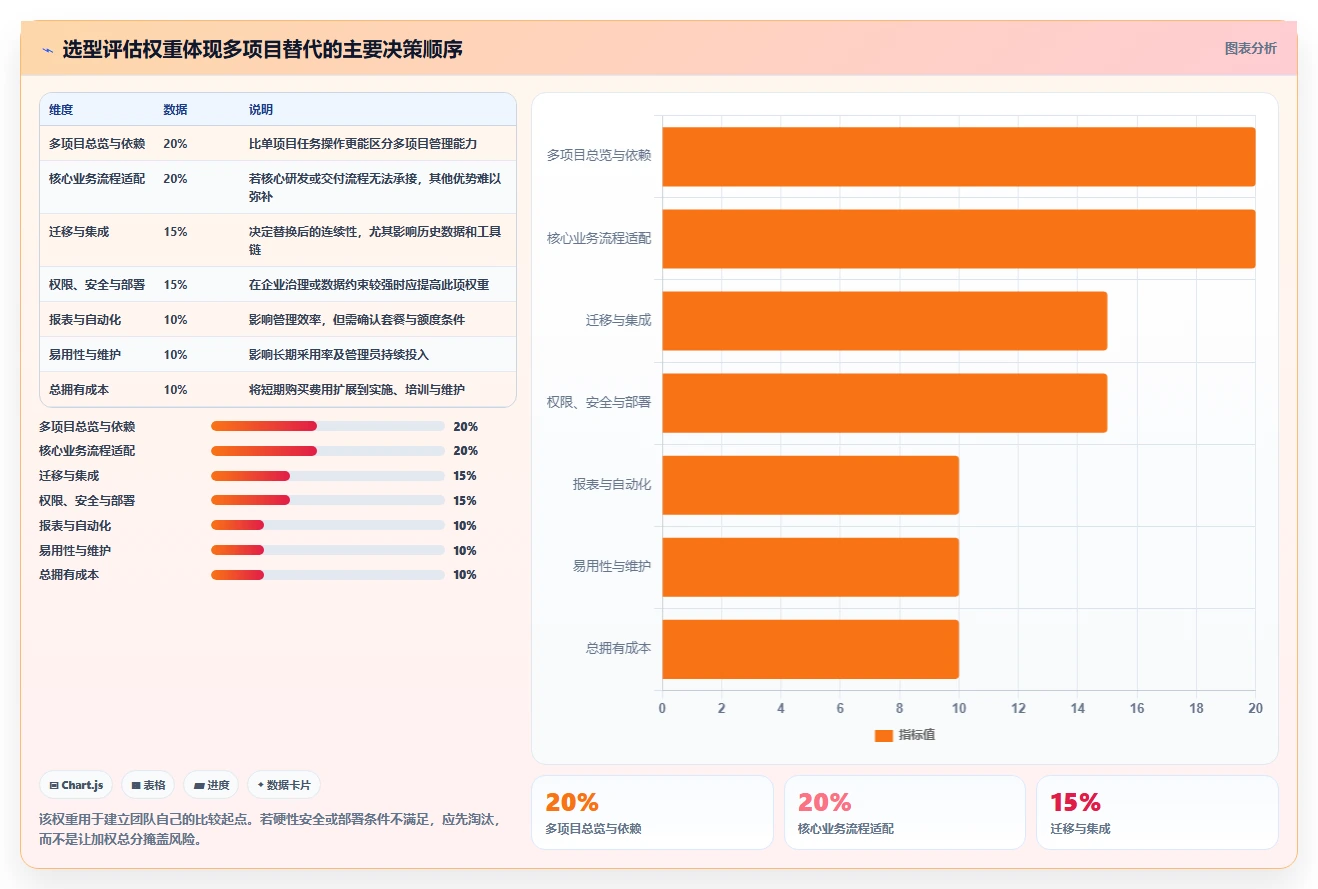
Task: Toggle the 指标值 legend entry
Action: 904,735
